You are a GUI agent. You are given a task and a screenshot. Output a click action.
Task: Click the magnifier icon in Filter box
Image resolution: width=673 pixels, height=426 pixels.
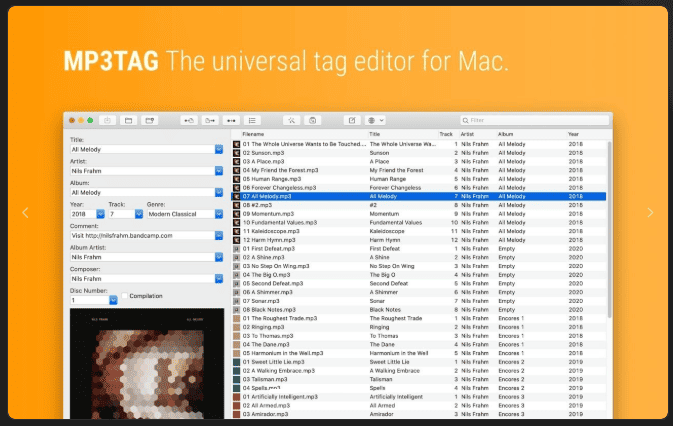tap(465, 121)
